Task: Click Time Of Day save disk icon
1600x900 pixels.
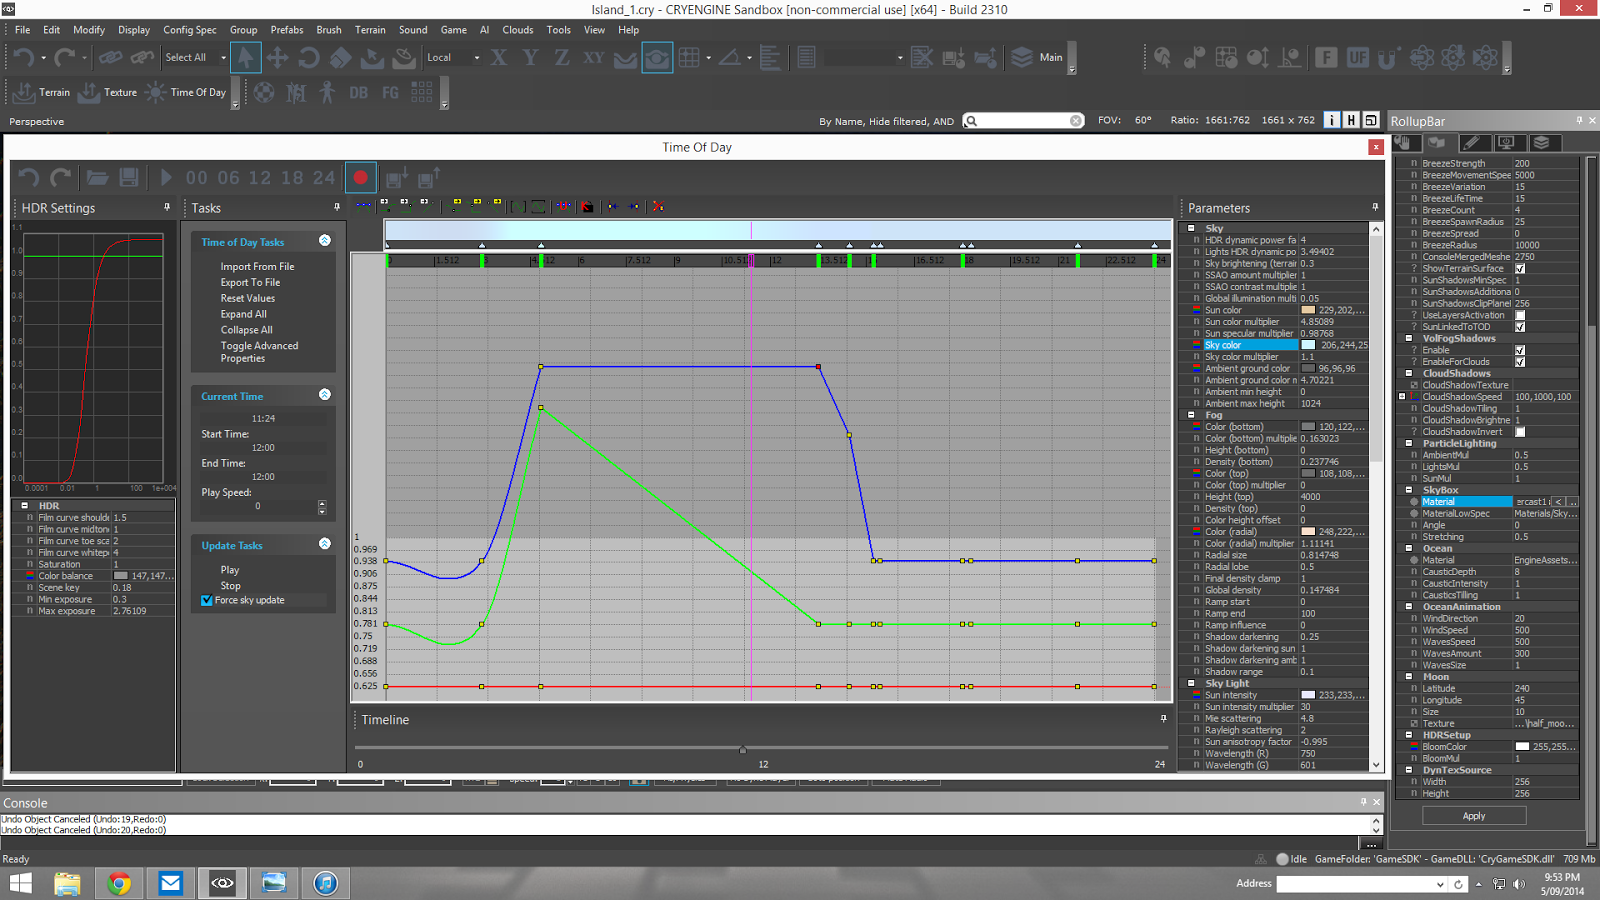Action: coord(128,178)
